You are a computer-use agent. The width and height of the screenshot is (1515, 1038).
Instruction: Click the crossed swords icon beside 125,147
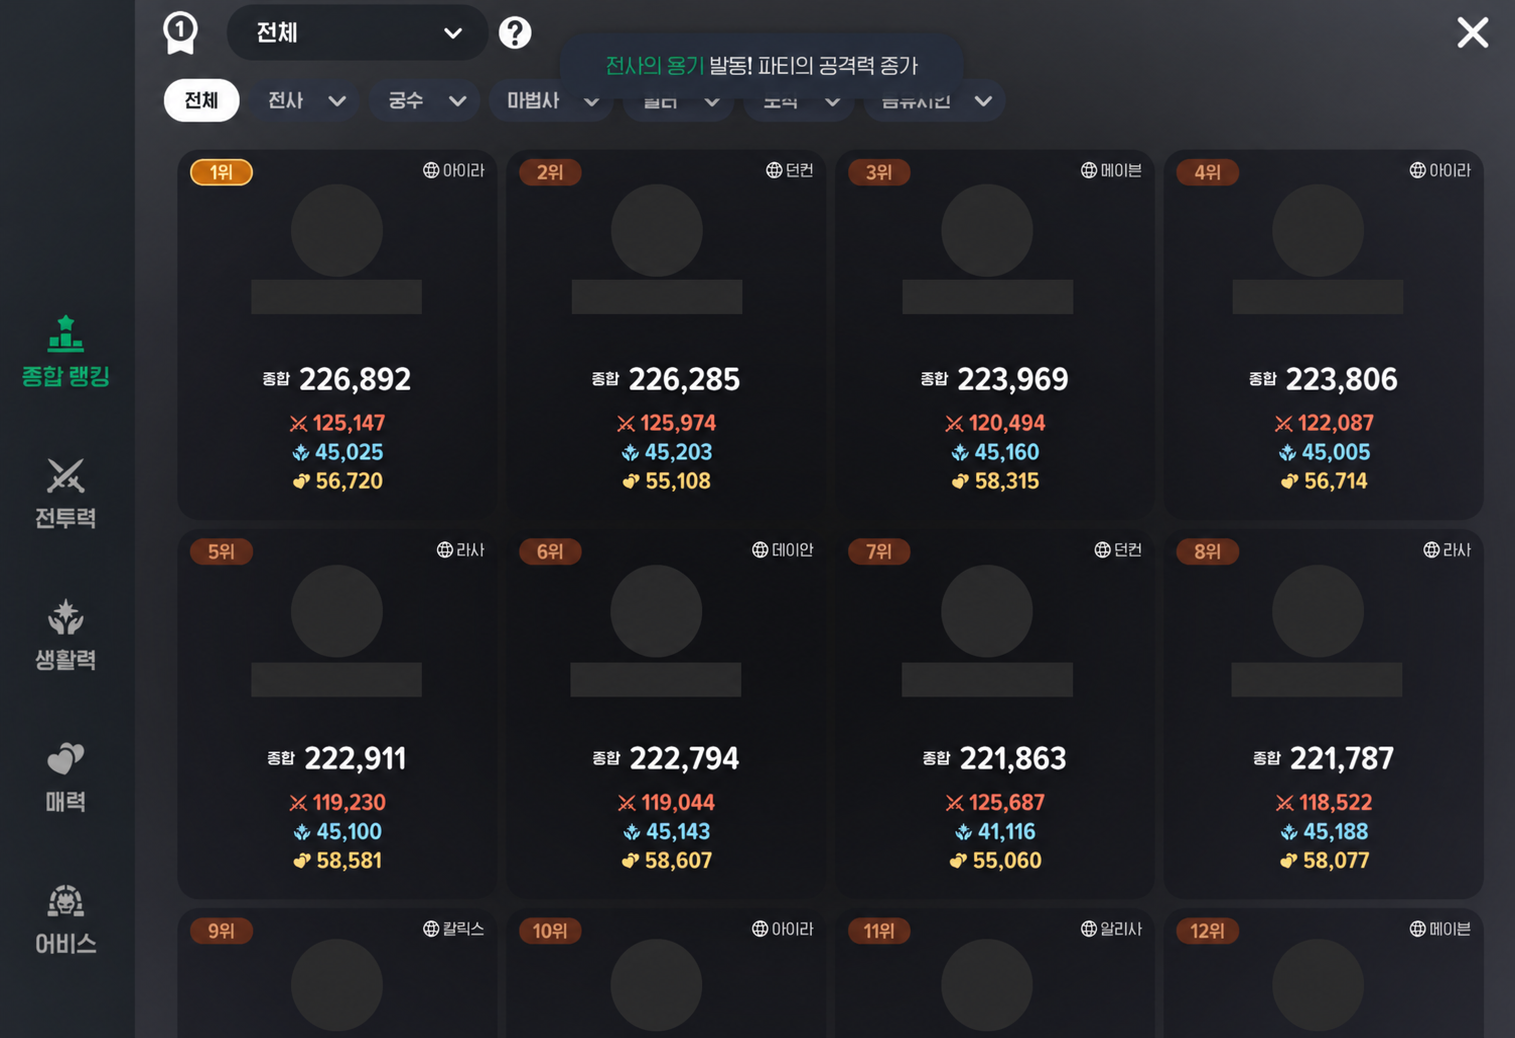click(x=298, y=424)
